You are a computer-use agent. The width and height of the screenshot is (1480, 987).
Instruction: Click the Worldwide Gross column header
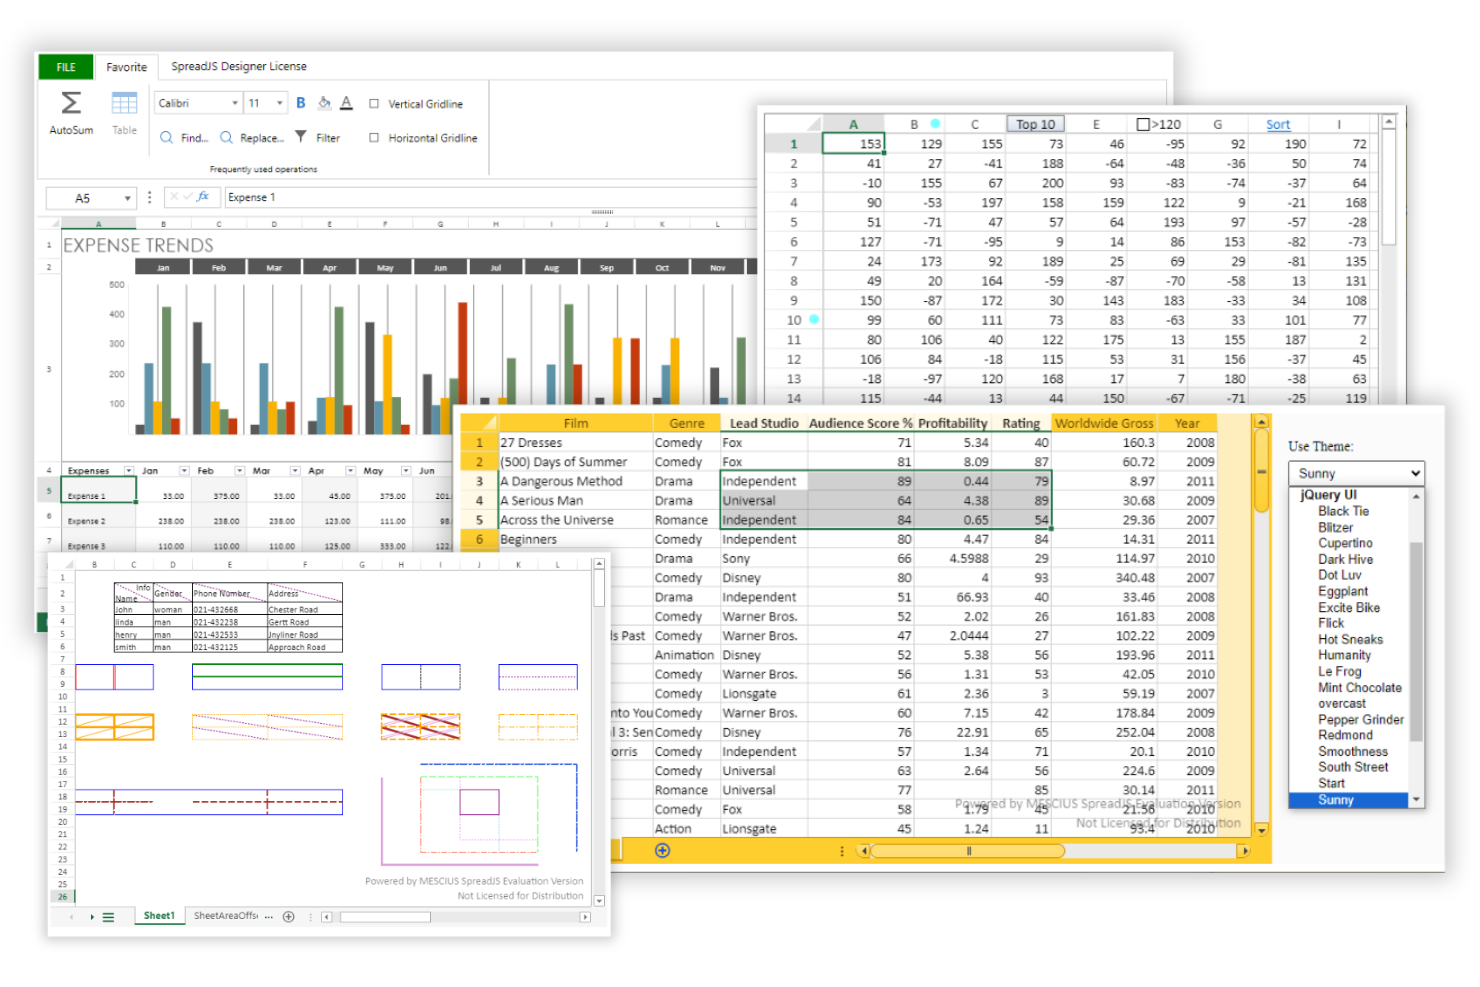coord(1104,423)
